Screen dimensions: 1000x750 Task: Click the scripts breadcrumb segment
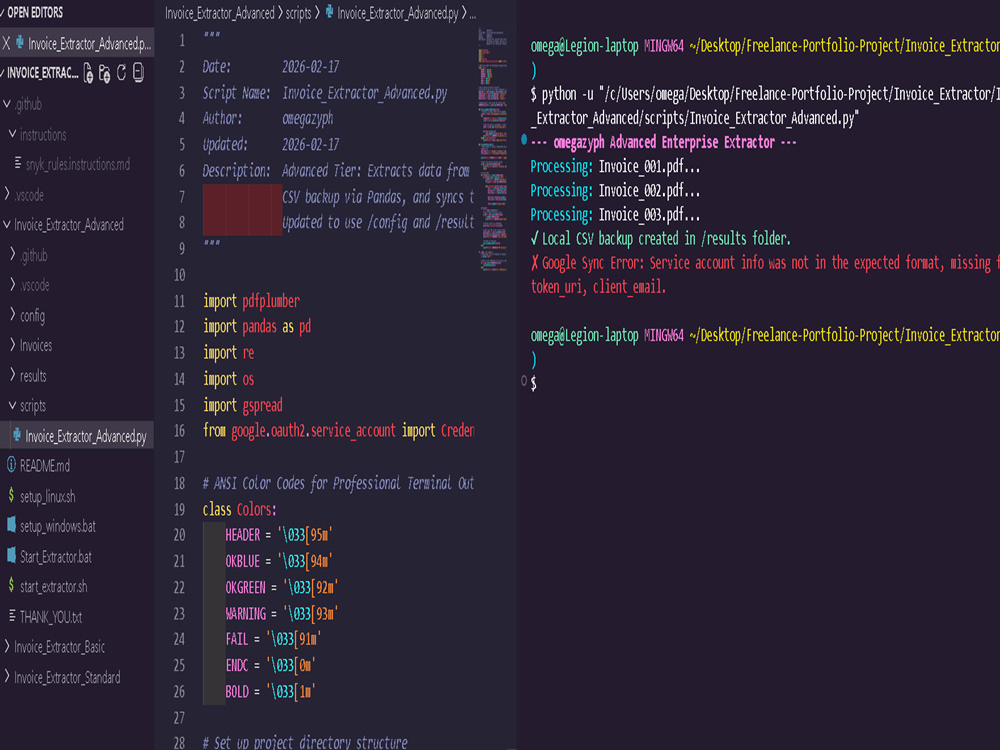(x=298, y=13)
